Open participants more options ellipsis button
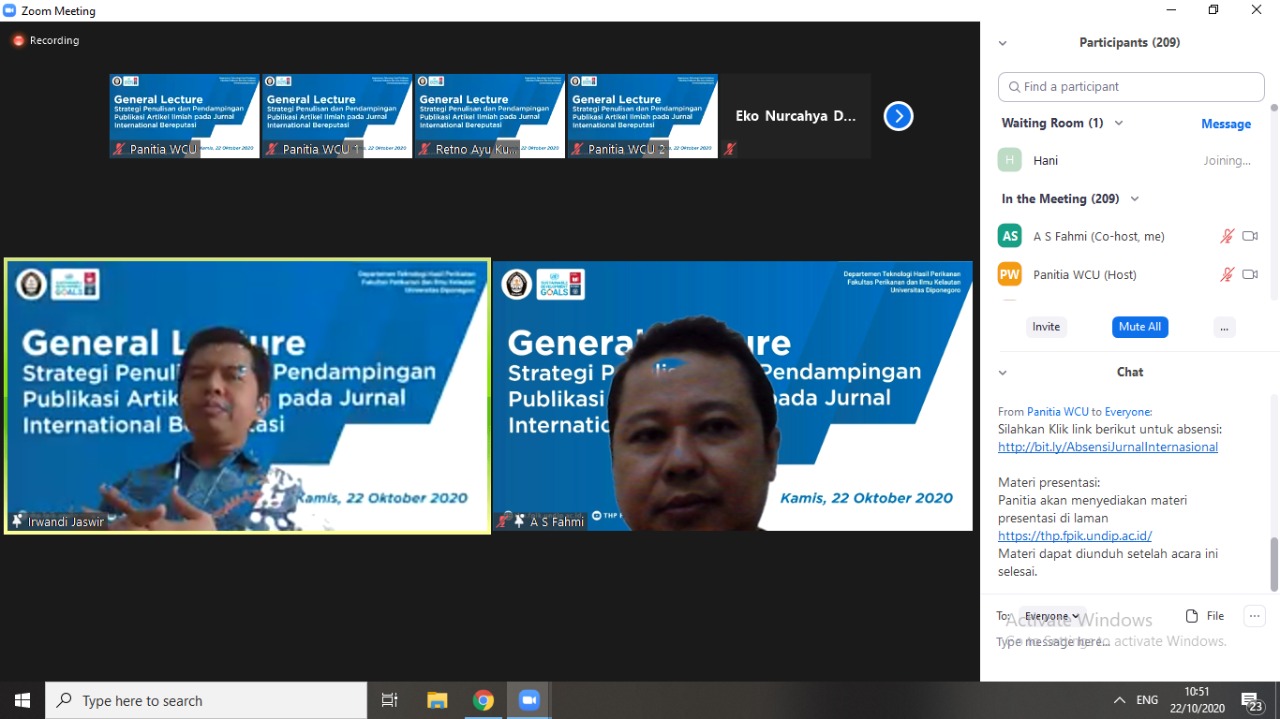1280x719 pixels. [x=1225, y=327]
